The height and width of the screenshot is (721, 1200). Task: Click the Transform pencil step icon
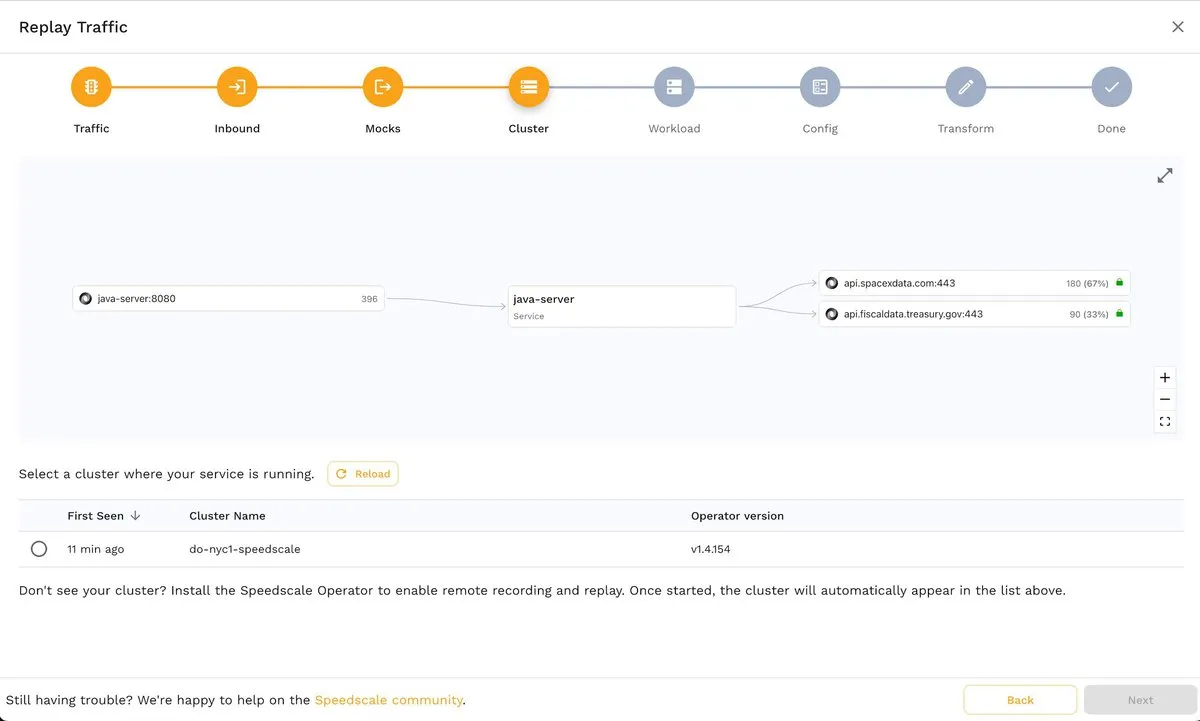tap(966, 87)
